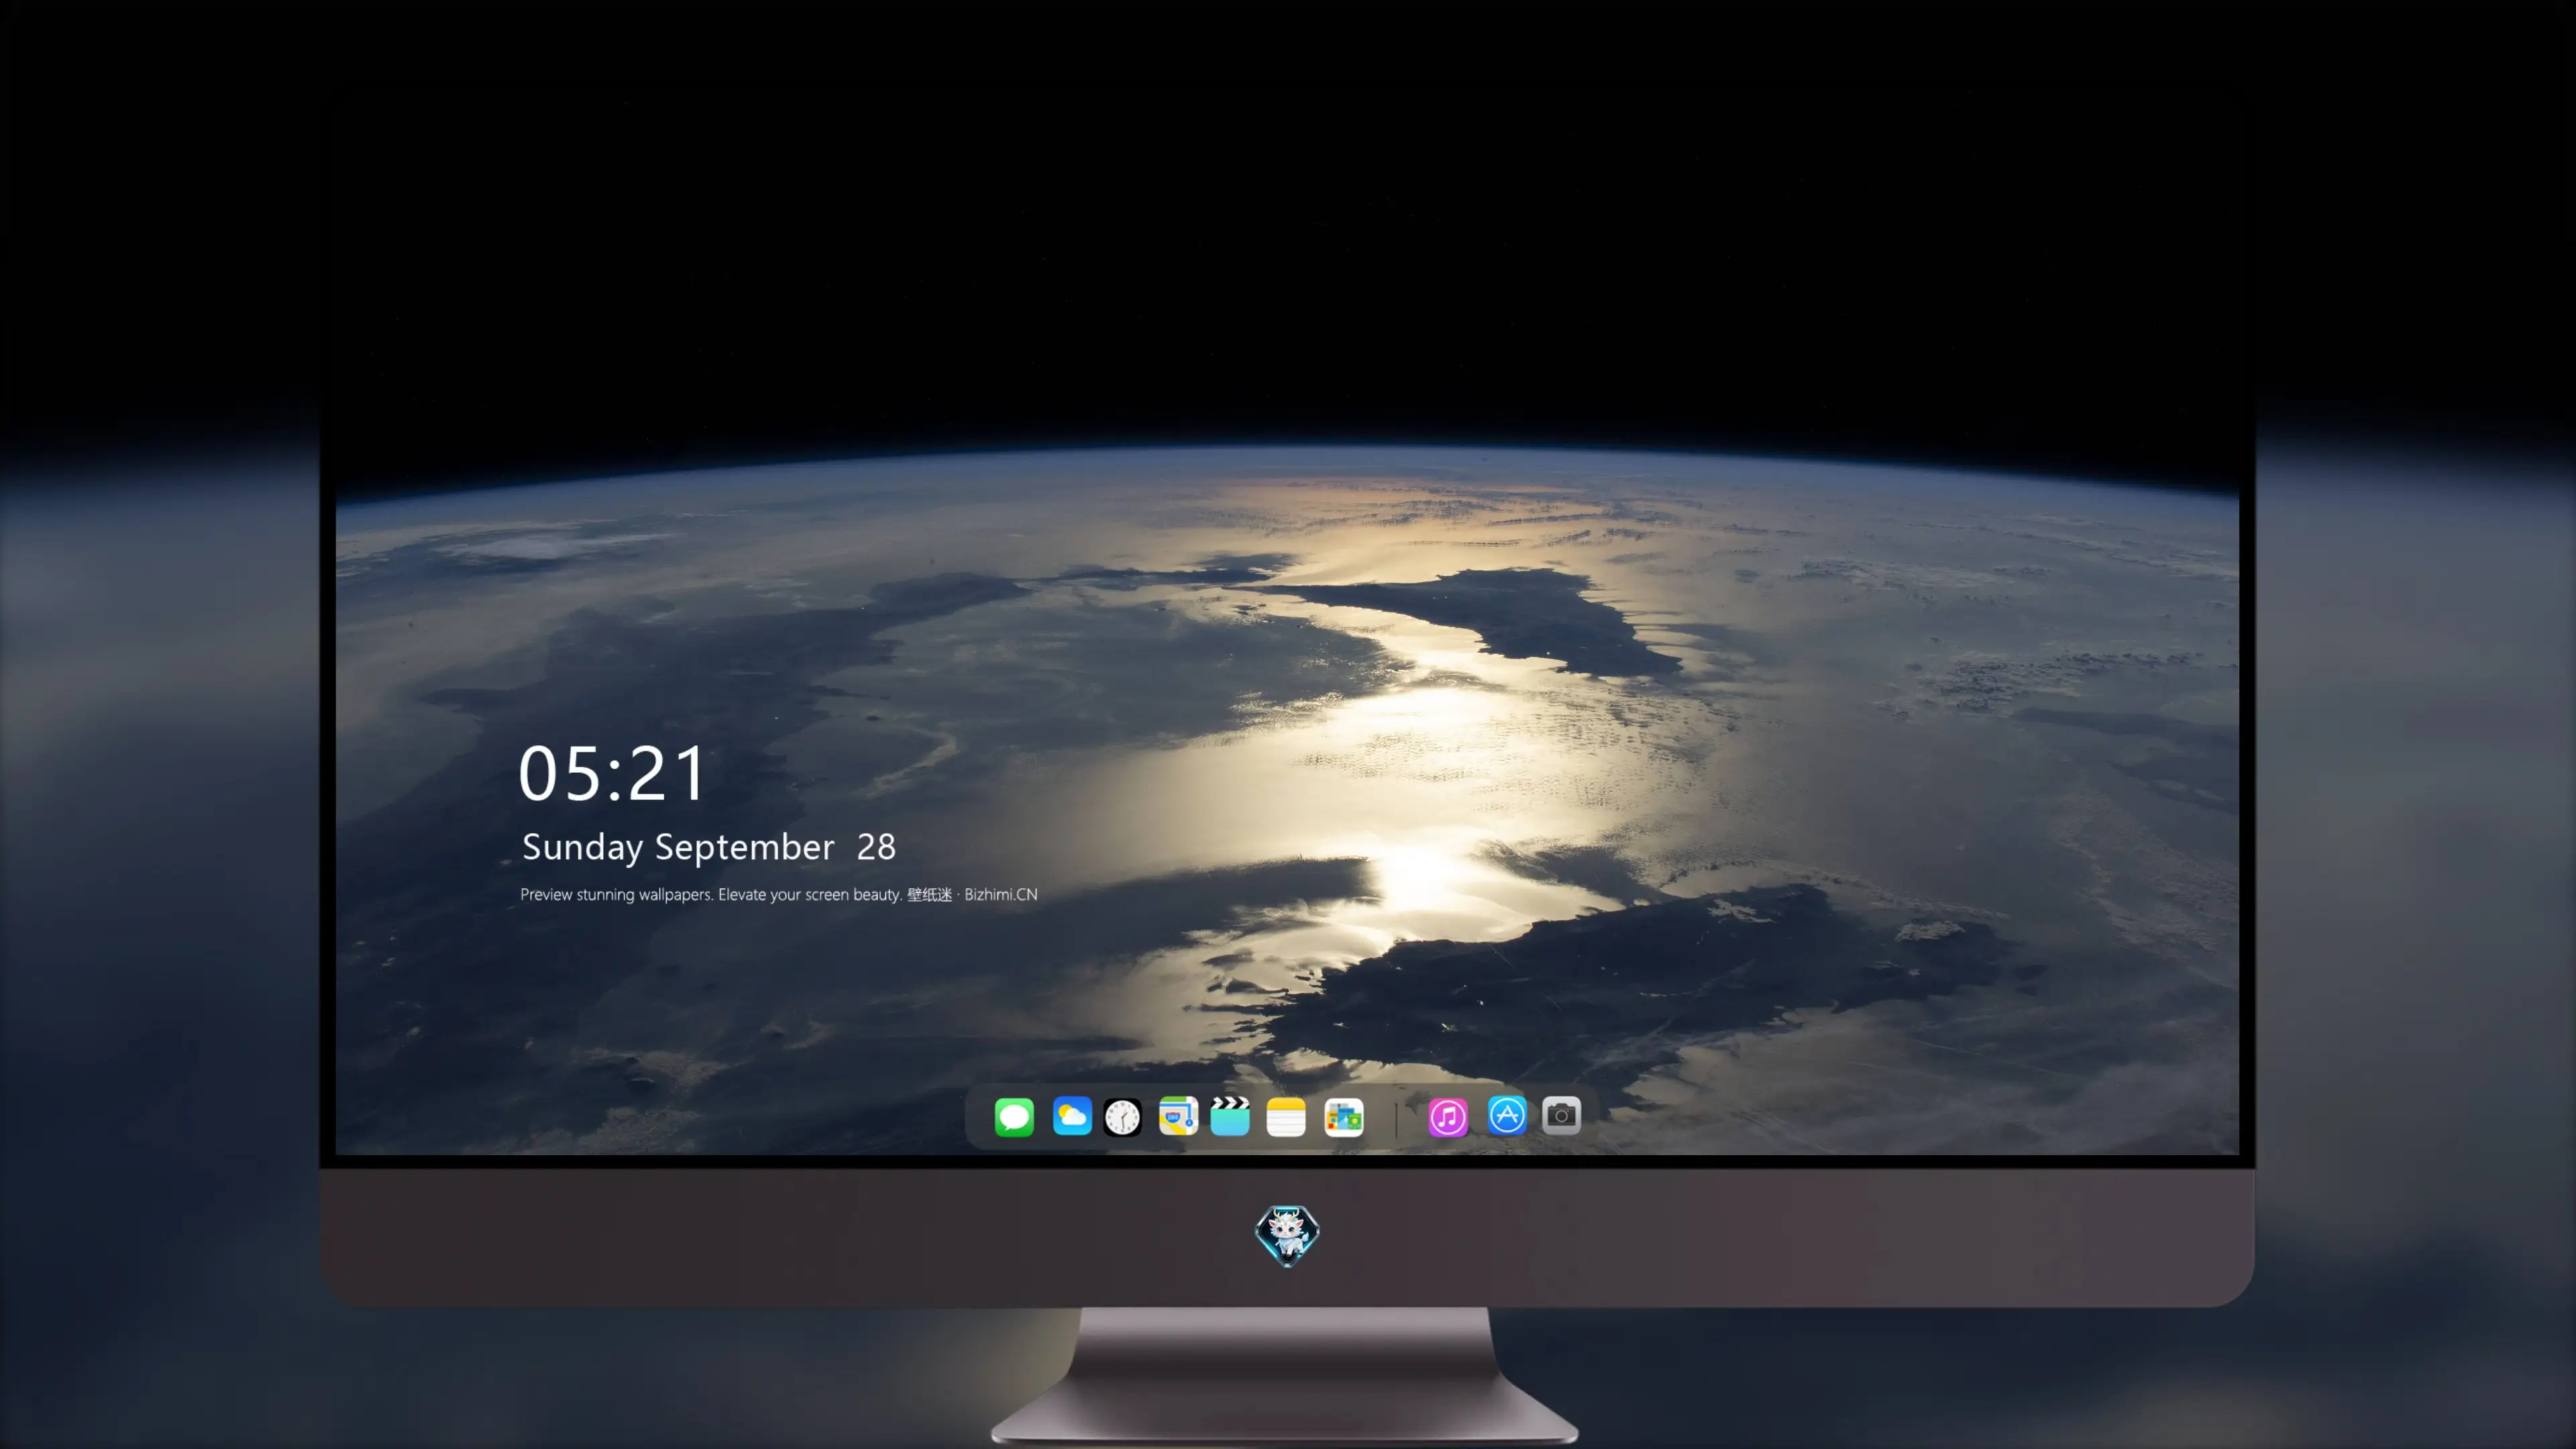This screenshot has height=1449, width=2576.
Task: Open the pink iTunes Store icon
Action: pos(1448,1117)
